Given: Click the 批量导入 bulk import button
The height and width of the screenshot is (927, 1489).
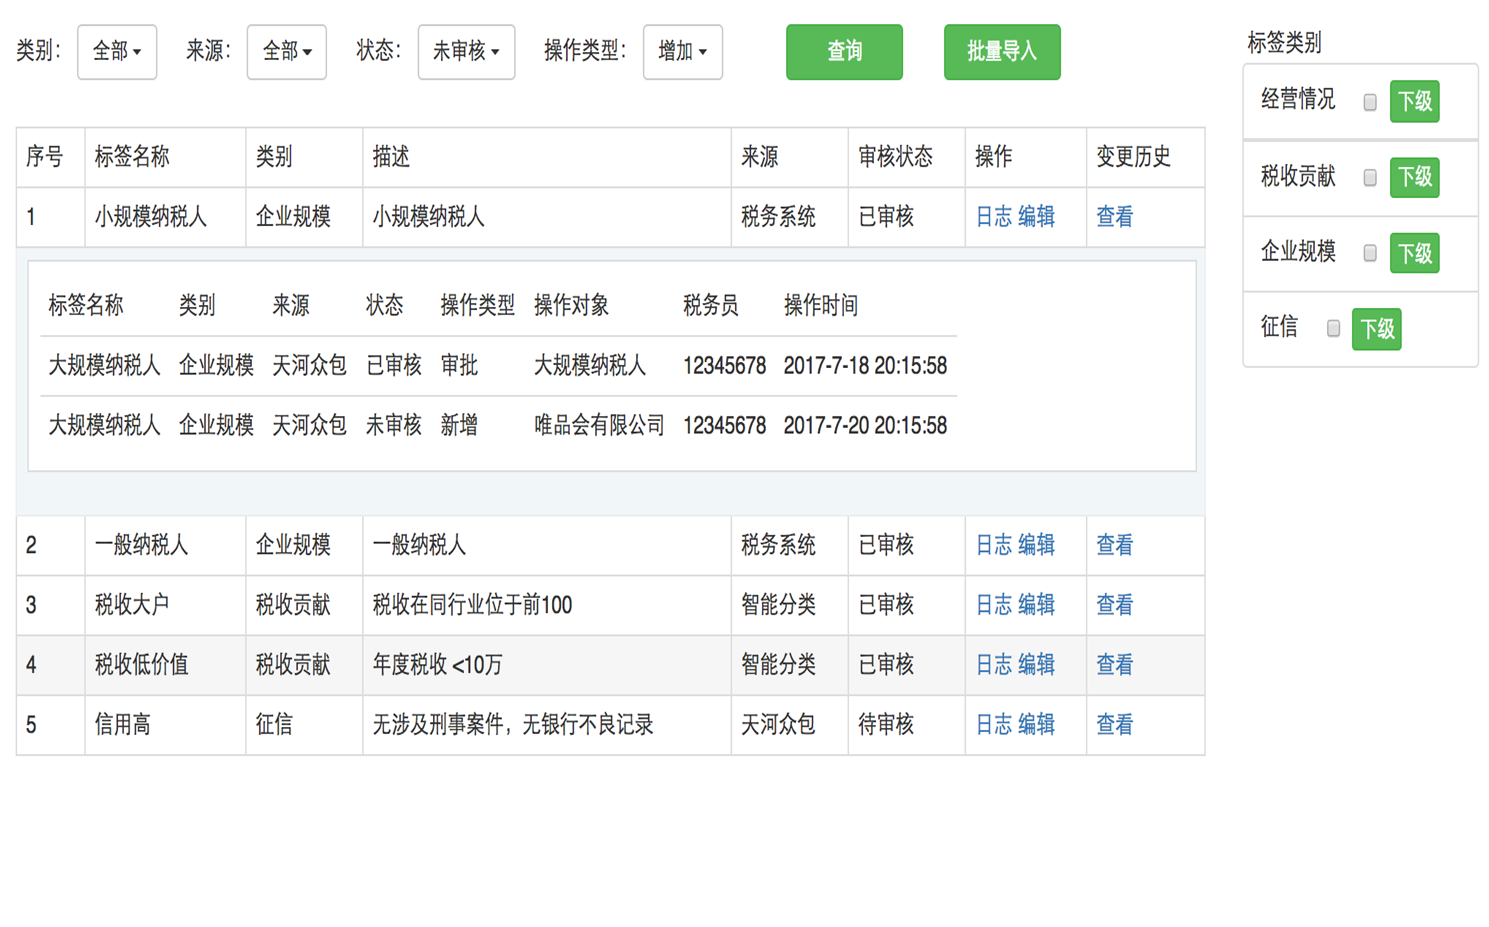Looking at the screenshot, I should [1001, 52].
